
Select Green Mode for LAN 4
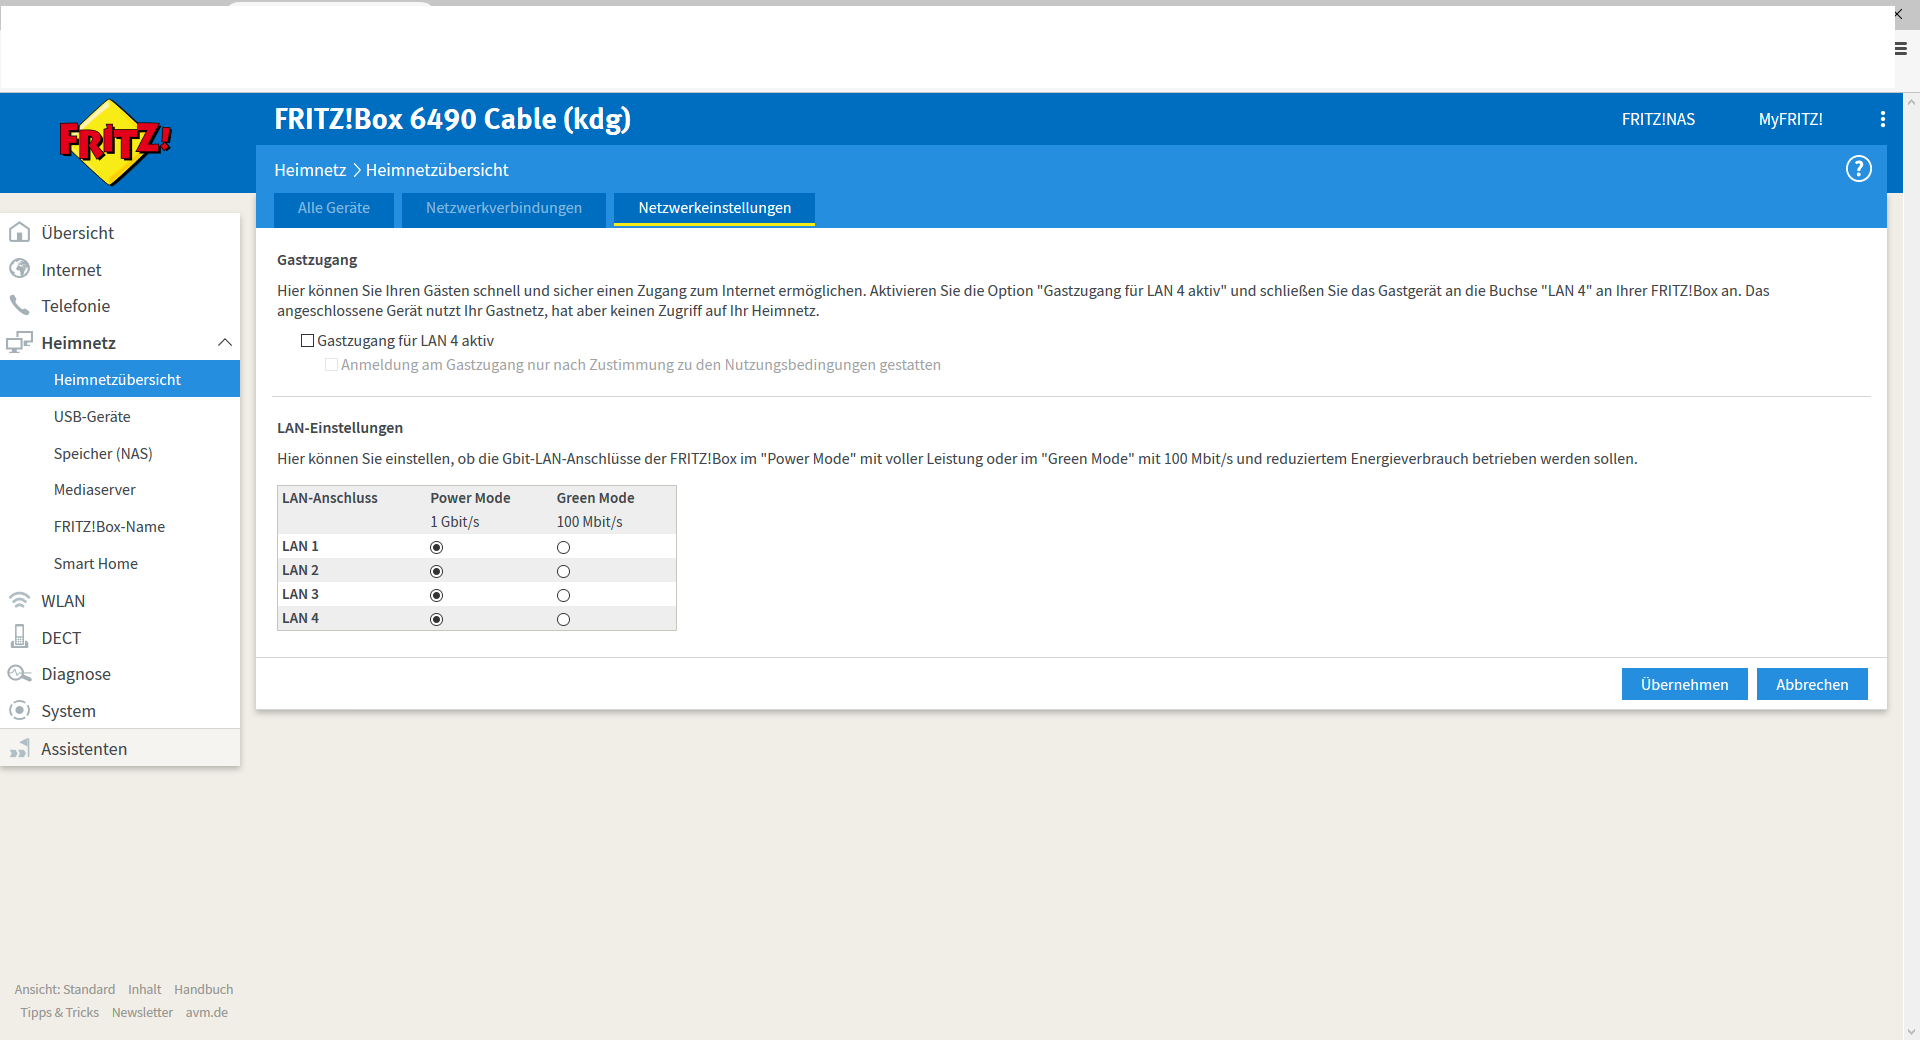(563, 619)
